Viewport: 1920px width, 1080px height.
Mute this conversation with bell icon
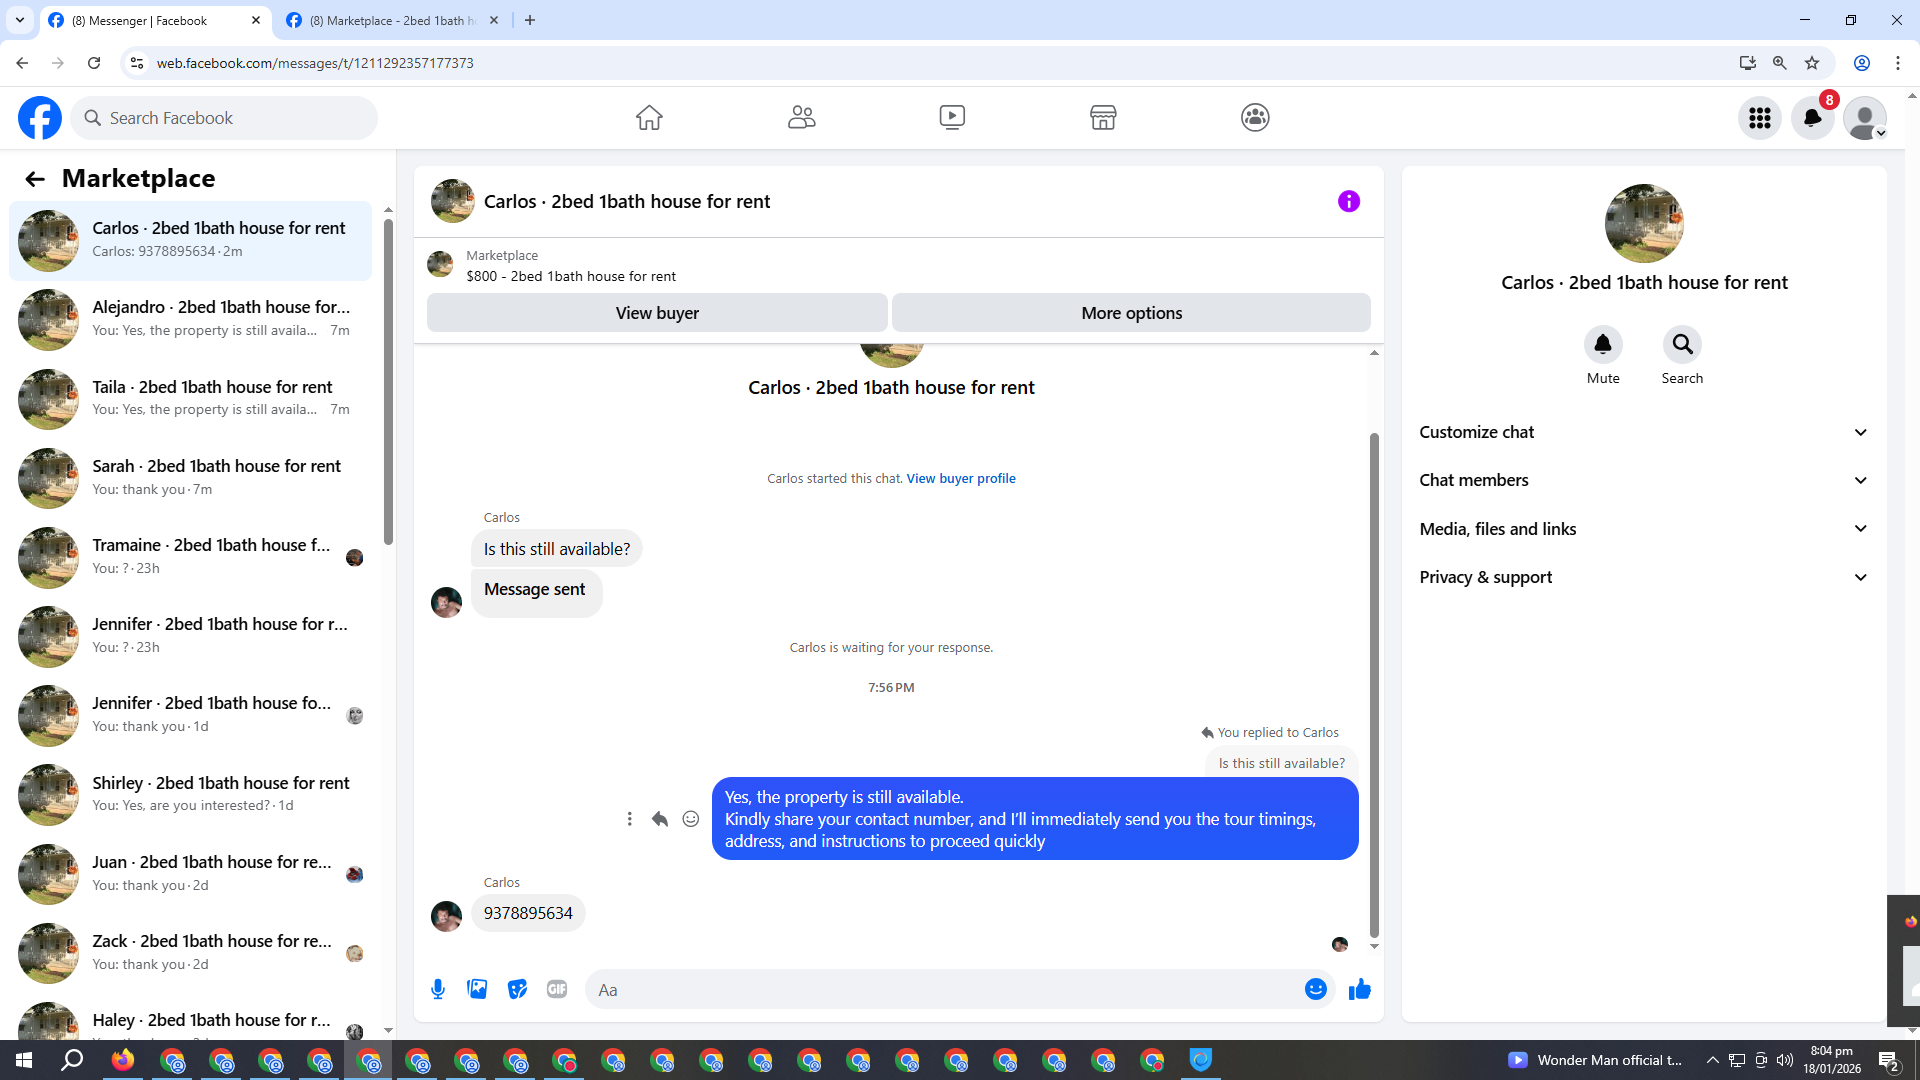1602,344
